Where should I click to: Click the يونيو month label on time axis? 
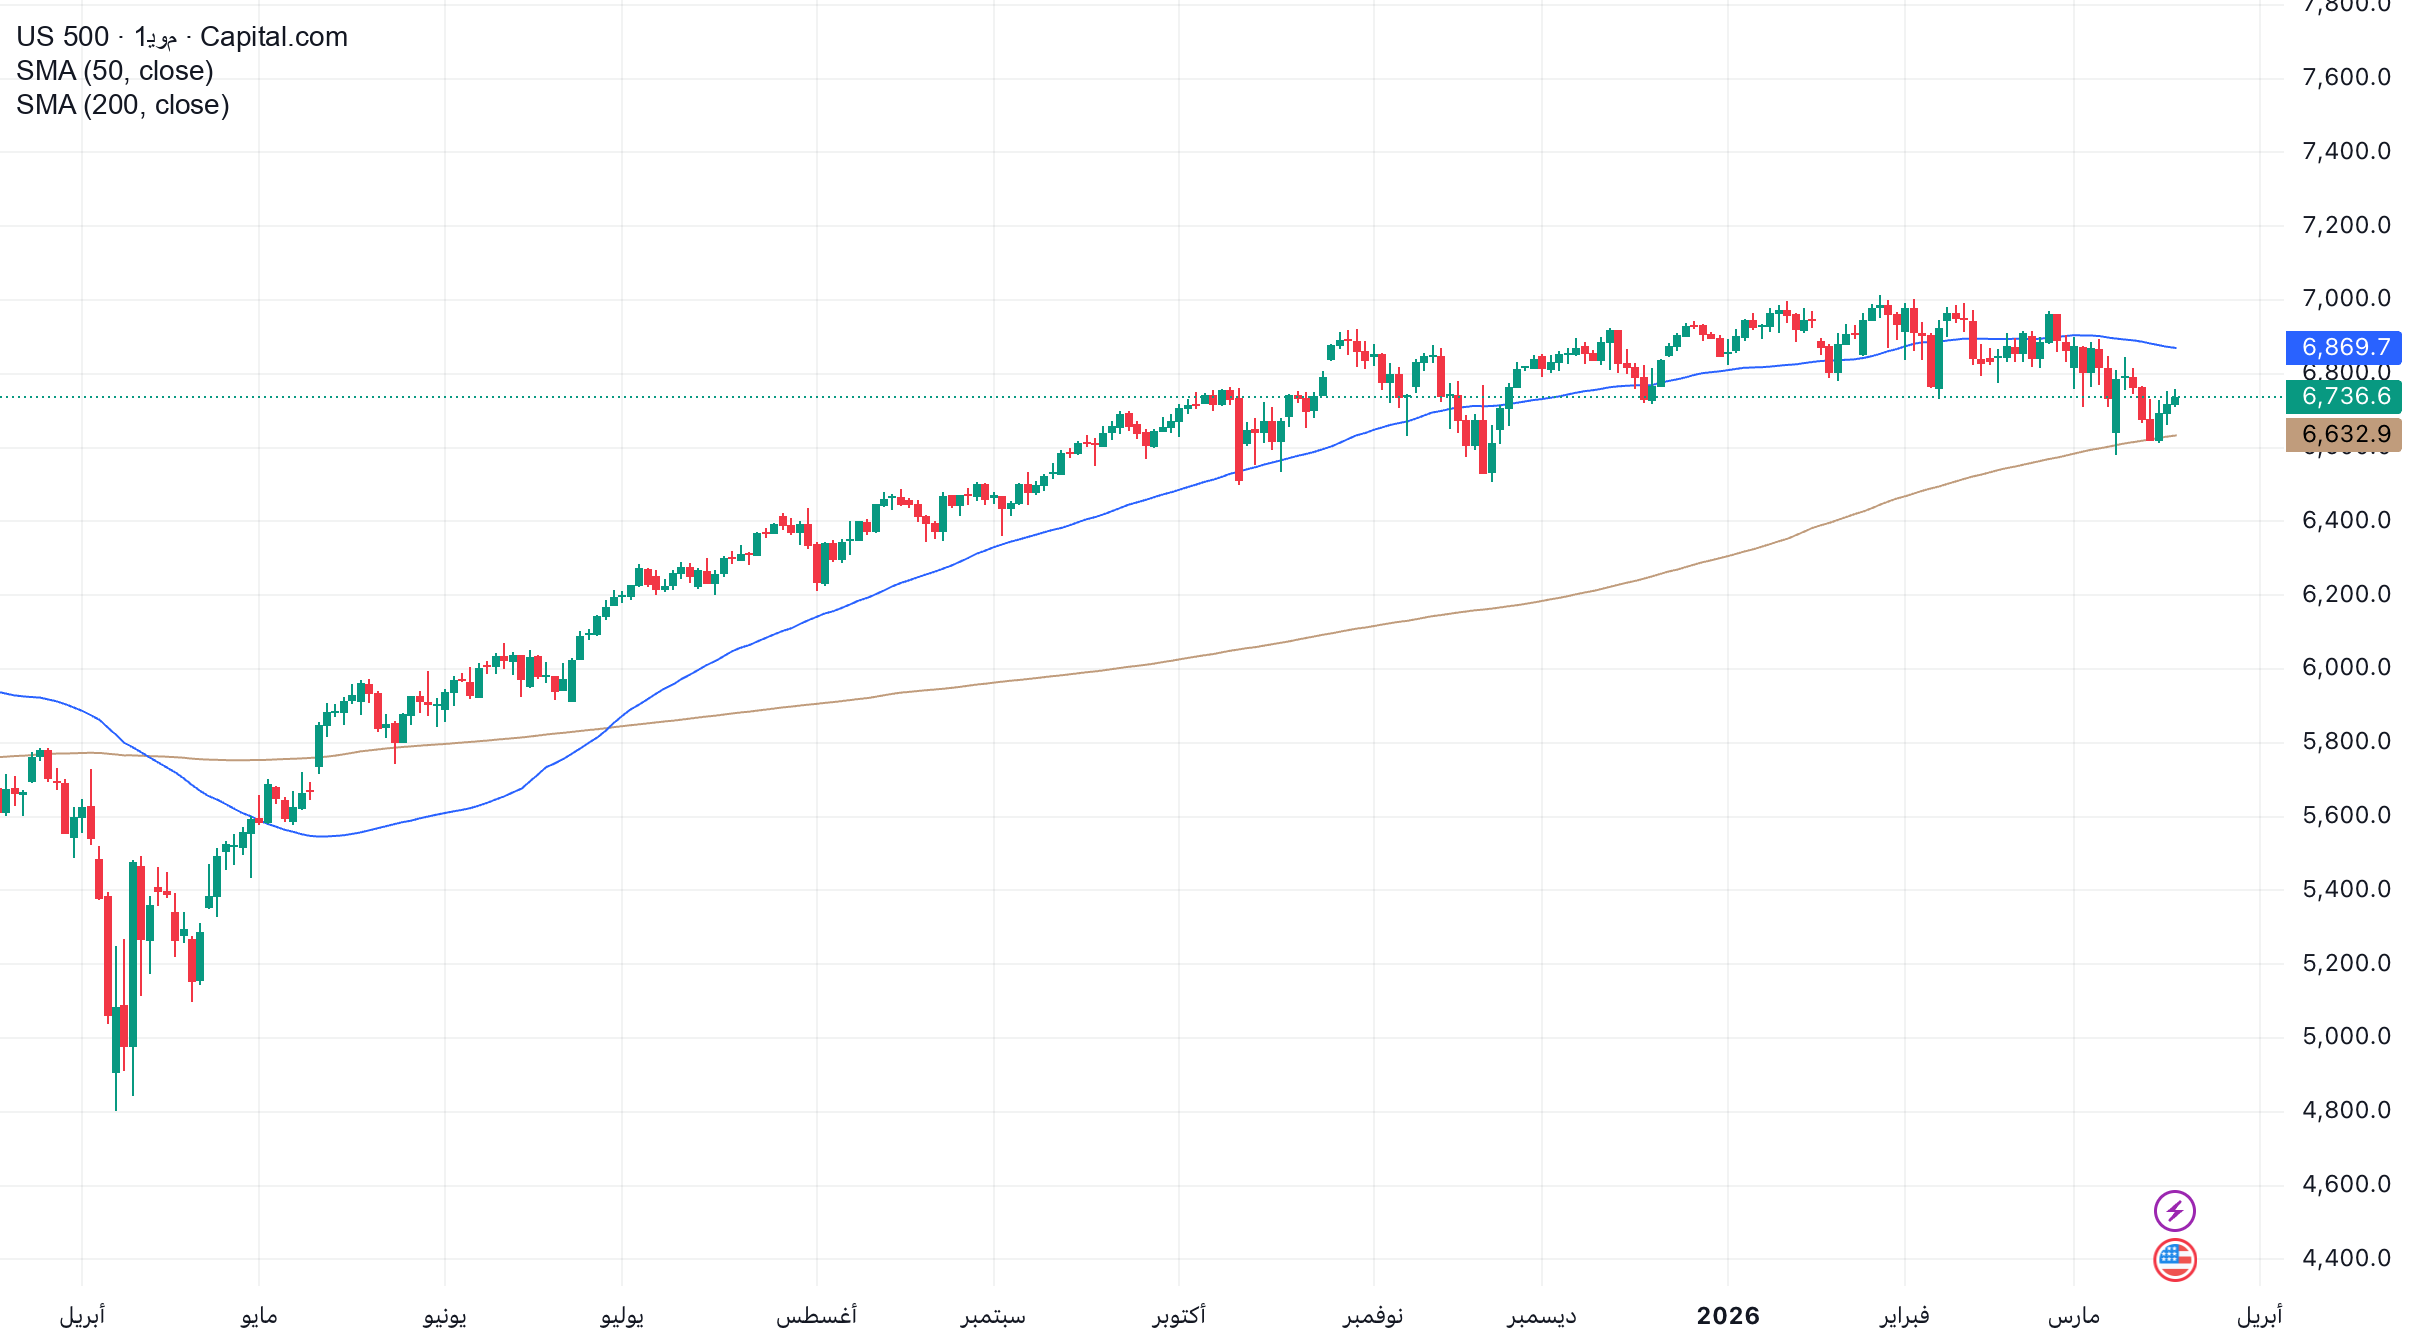tap(445, 1315)
